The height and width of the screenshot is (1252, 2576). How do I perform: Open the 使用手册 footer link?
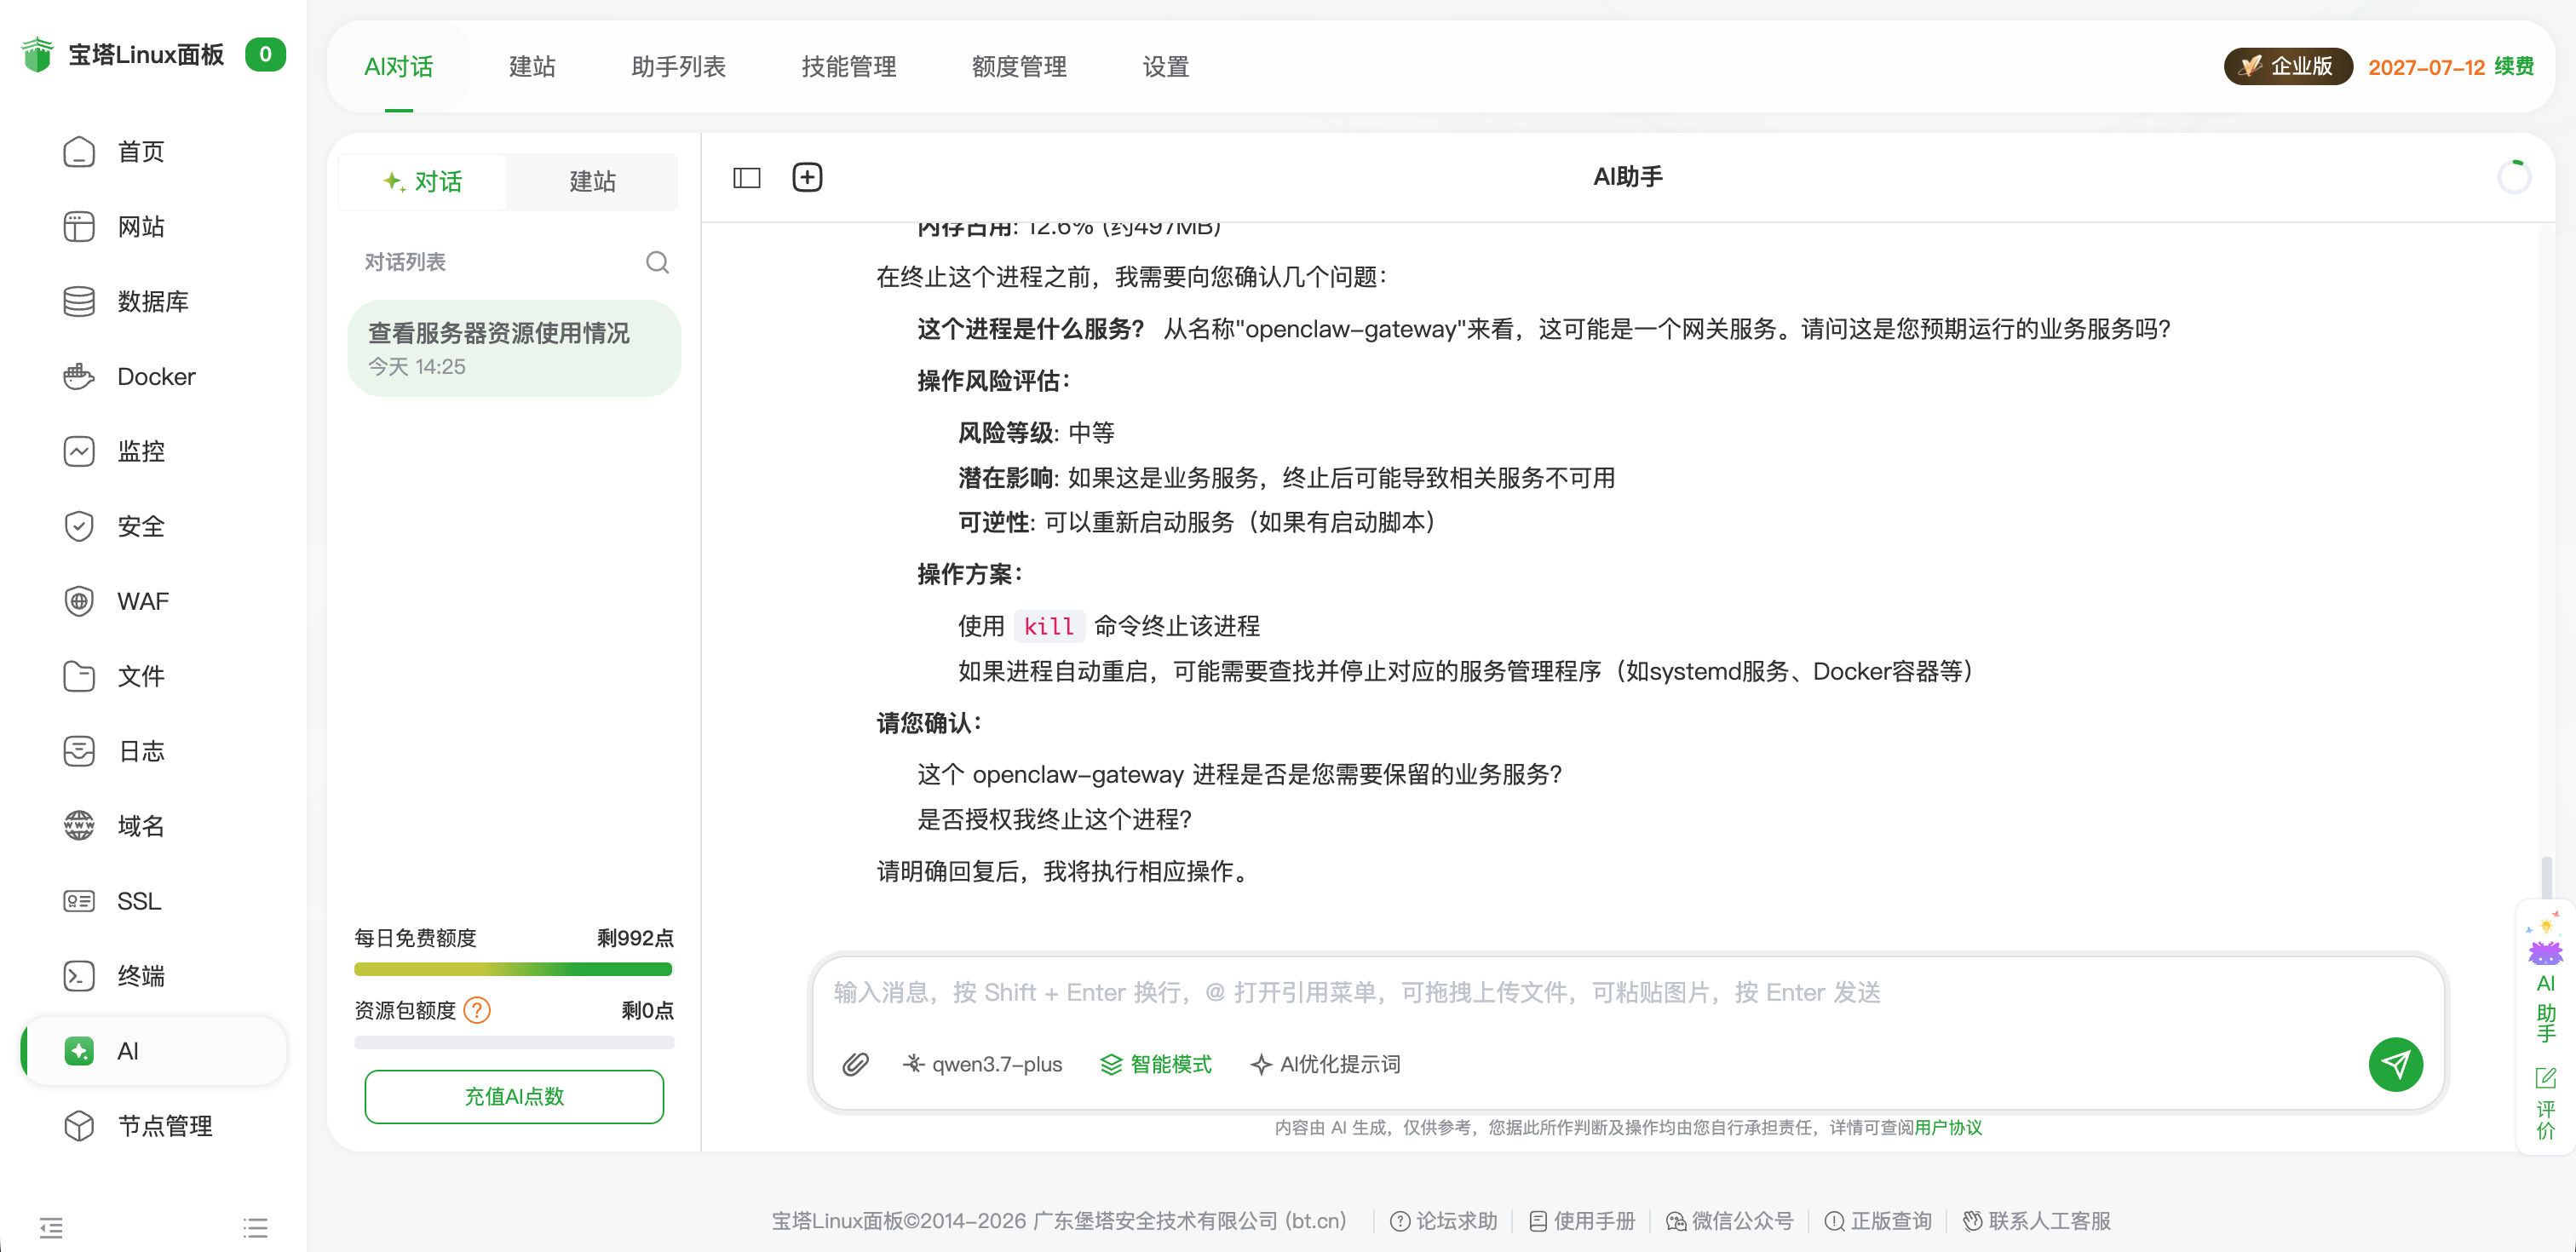[x=1582, y=1221]
